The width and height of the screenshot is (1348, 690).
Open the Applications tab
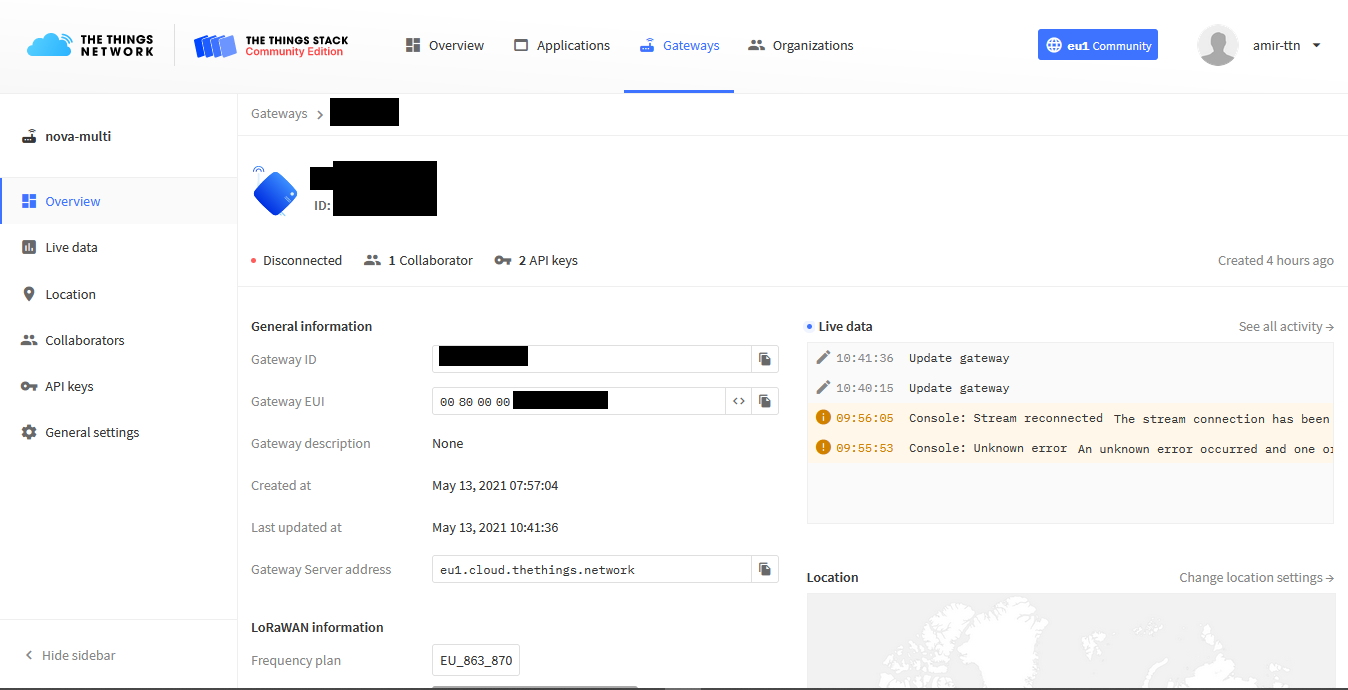561,45
